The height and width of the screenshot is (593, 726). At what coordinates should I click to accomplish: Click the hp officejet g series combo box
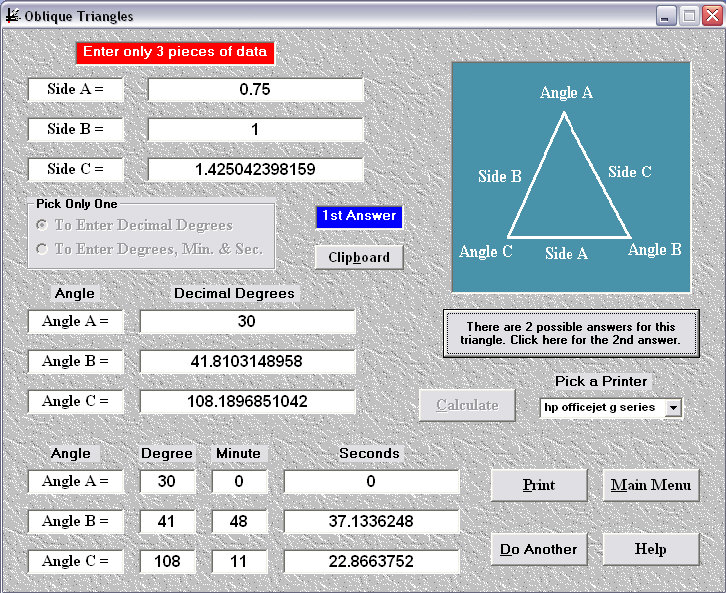tap(611, 408)
